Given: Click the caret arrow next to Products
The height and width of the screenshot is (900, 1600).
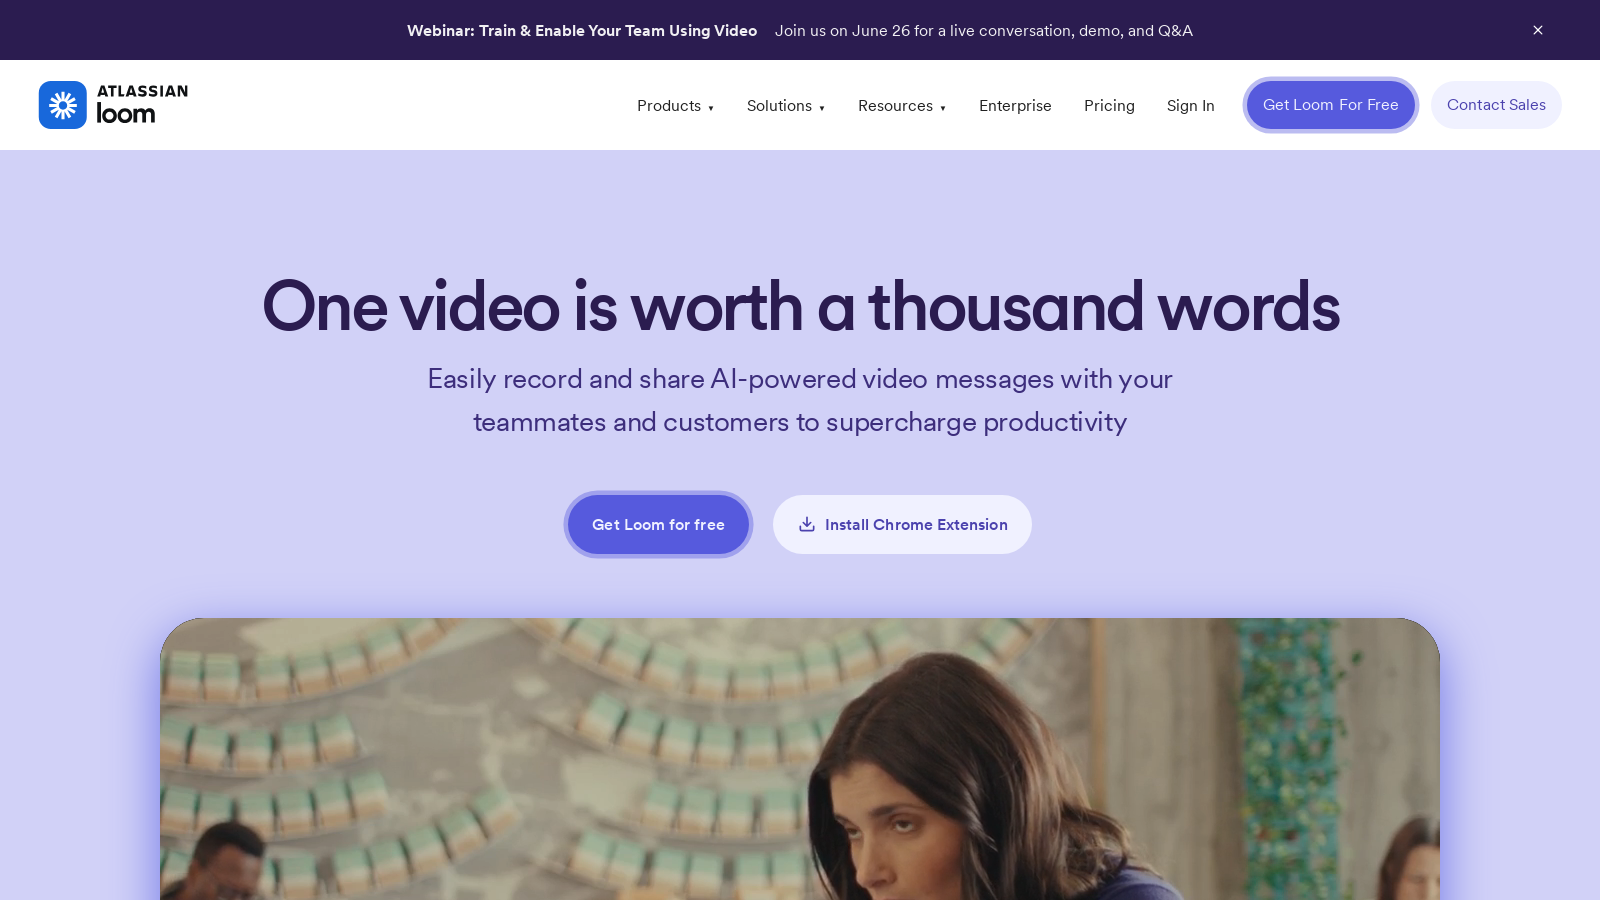Looking at the screenshot, I should point(711,108).
